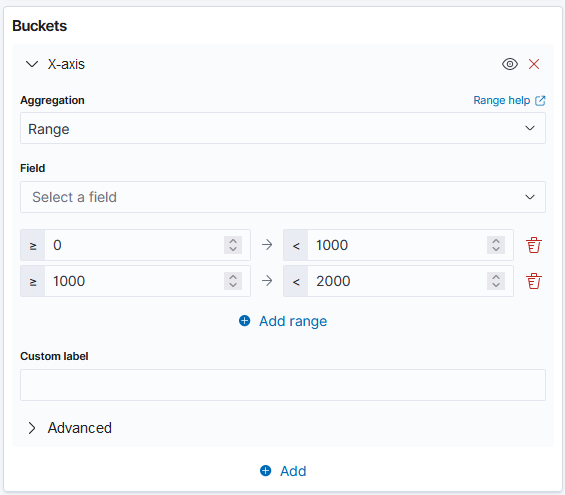The height and width of the screenshot is (495, 565).
Task: Toggle X-axis bucket visibility eye icon
Action: [510, 64]
